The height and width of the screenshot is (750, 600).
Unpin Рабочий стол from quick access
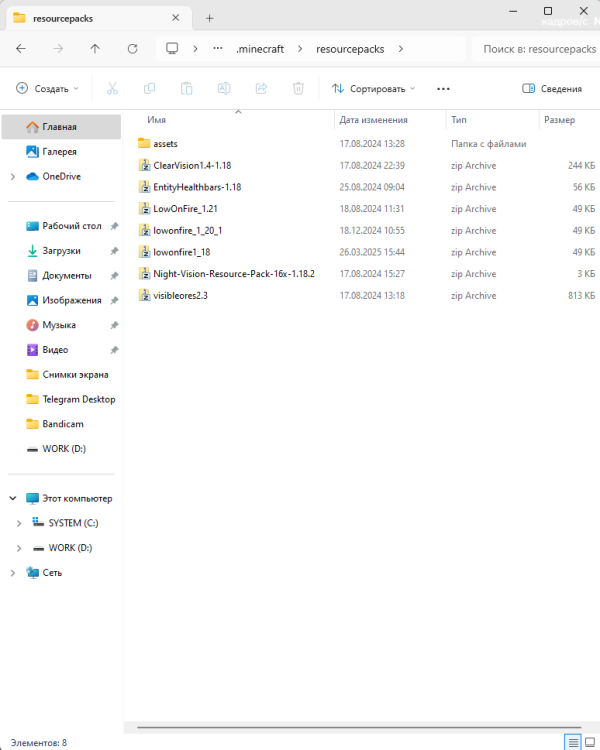114,226
